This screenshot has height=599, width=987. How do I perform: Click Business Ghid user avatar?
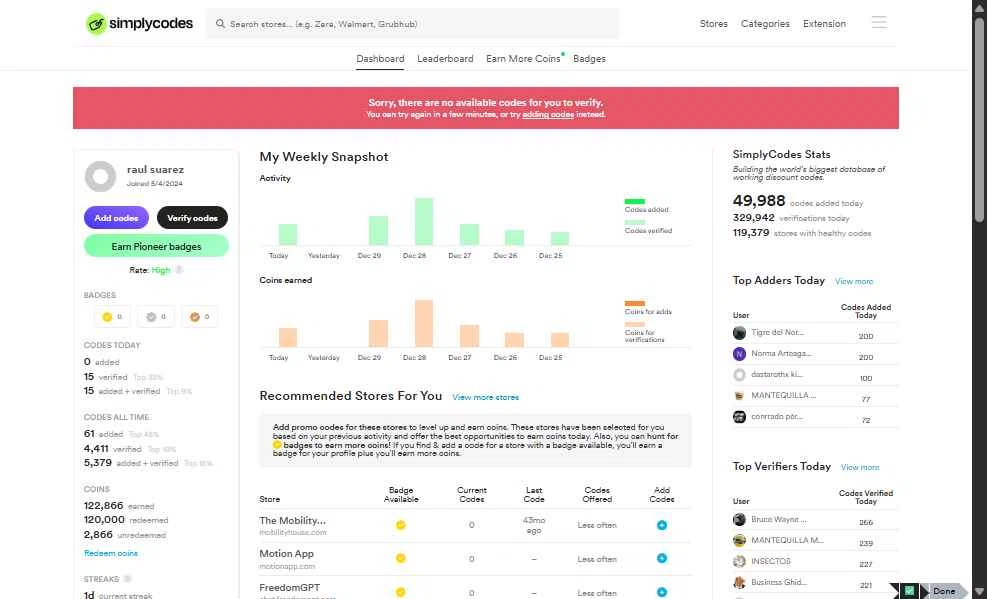(740, 583)
